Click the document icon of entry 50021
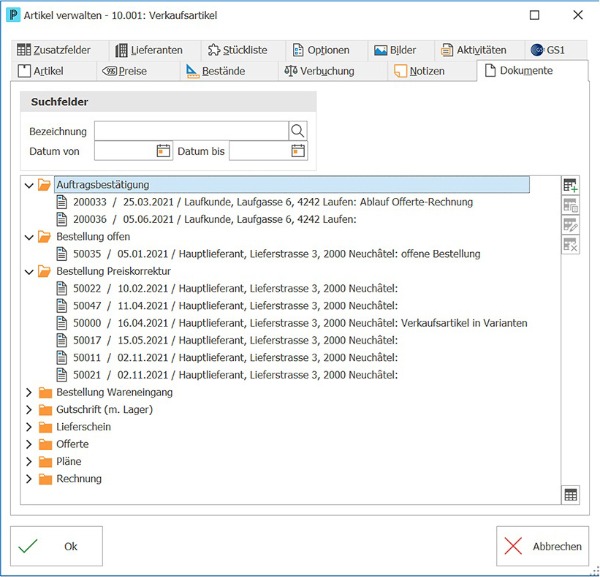The width and height of the screenshot is (600, 577). tap(62, 375)
